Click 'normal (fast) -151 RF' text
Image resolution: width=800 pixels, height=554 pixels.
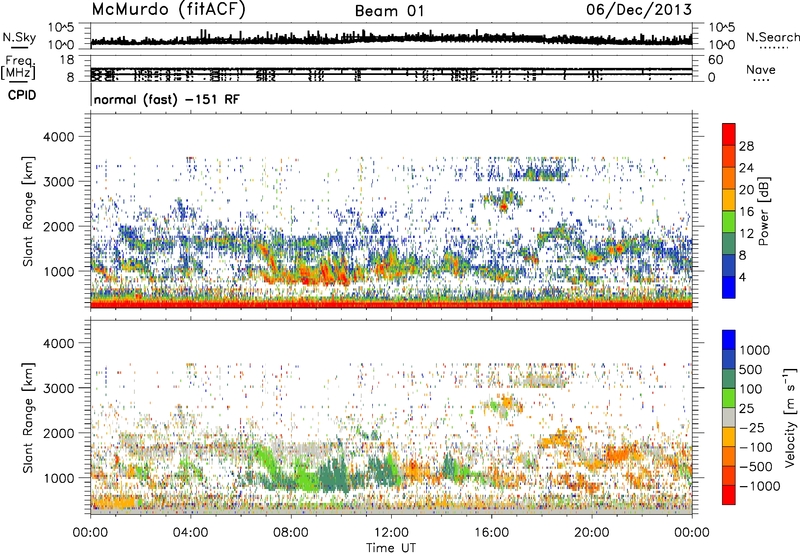click(x=166, y=99)
